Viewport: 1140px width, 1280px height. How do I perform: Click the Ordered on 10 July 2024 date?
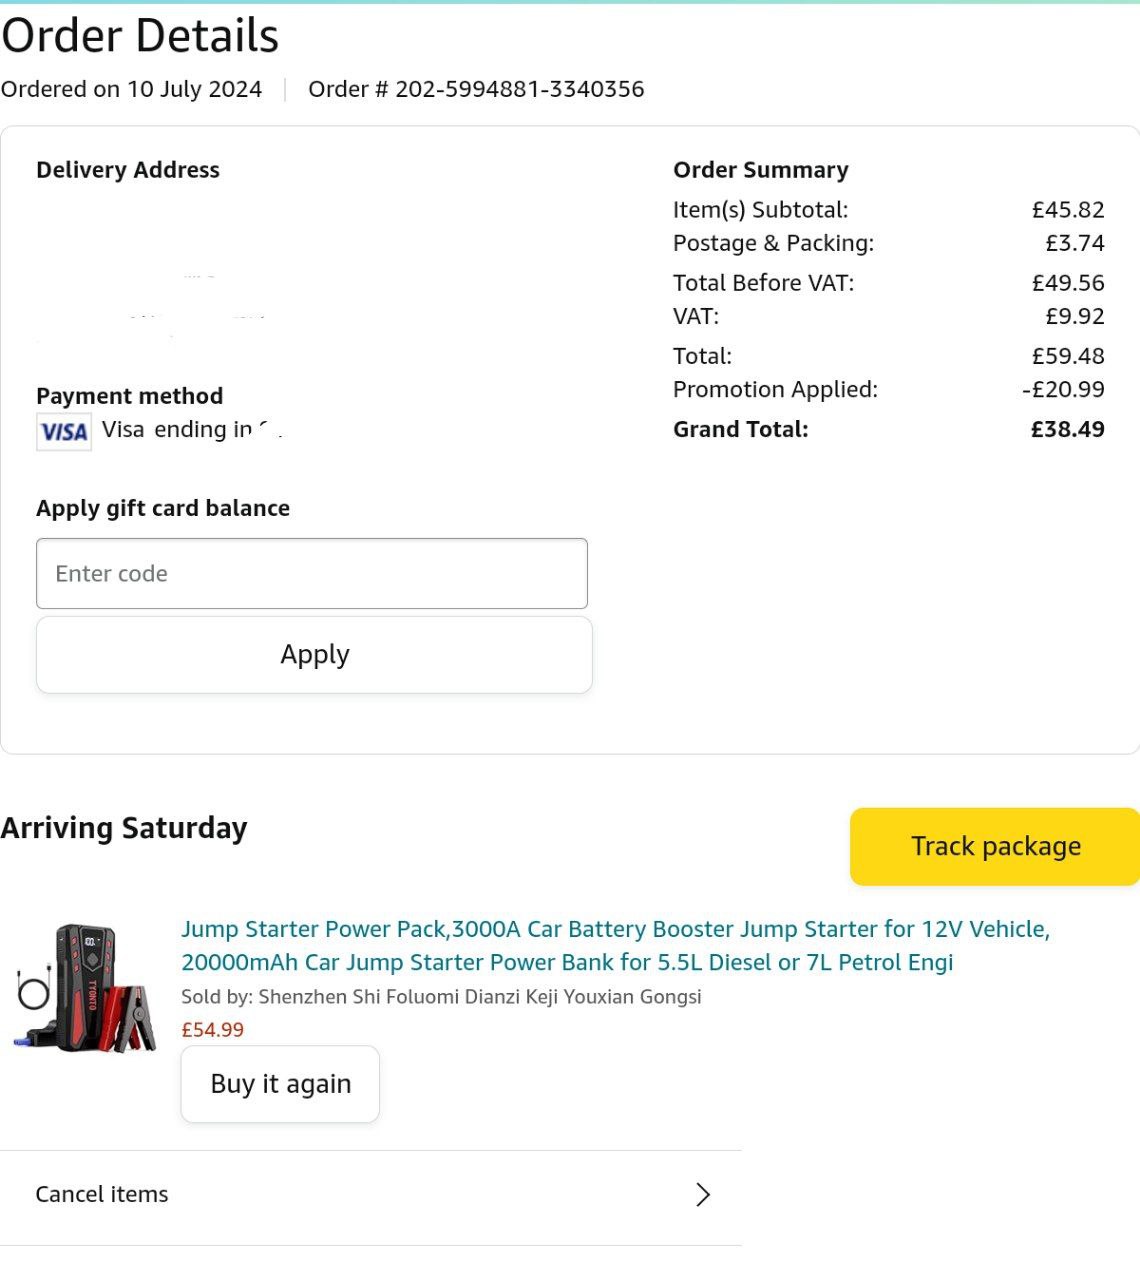131,89
